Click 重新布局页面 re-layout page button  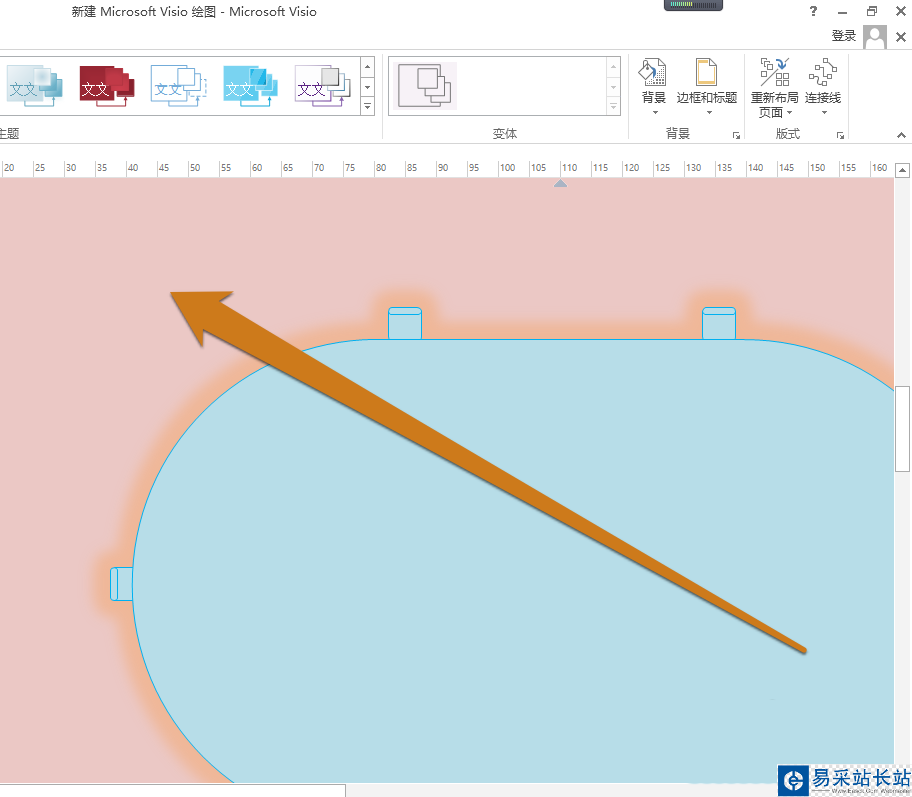(774, 87)
